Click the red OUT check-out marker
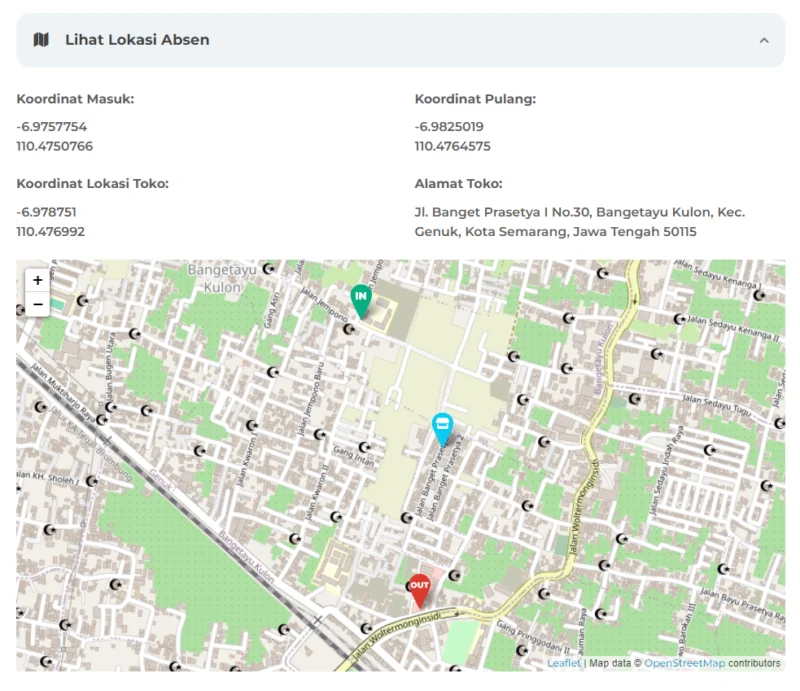 [420, 589]
